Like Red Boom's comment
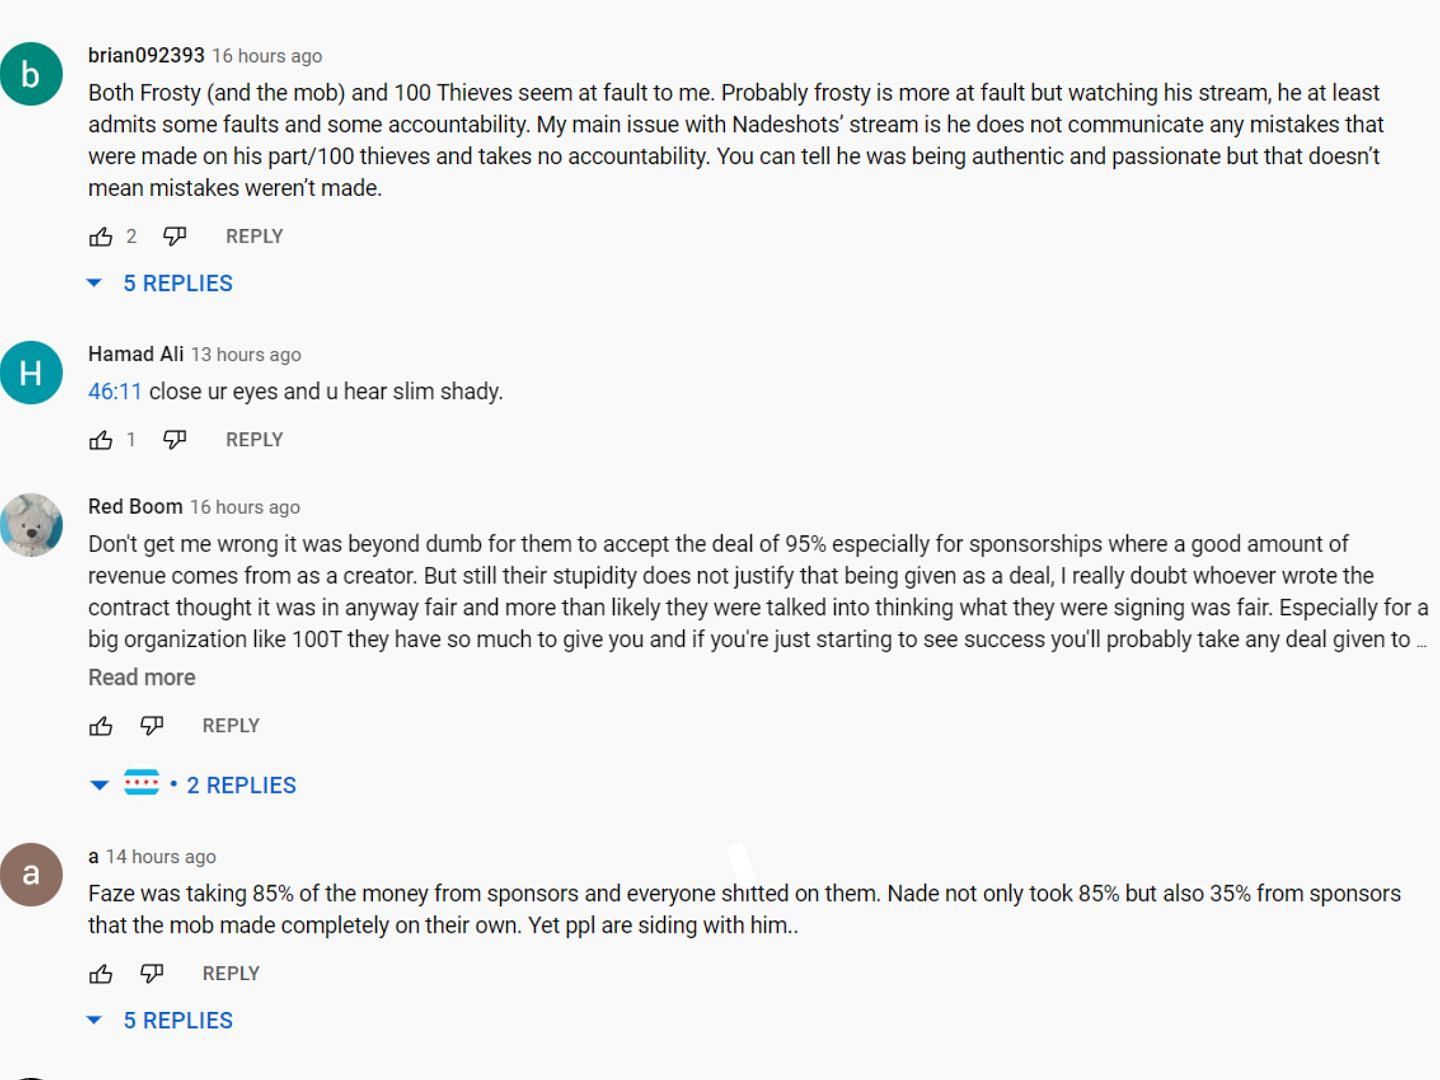The image size is (1440, 1080). tap(101, 726)
